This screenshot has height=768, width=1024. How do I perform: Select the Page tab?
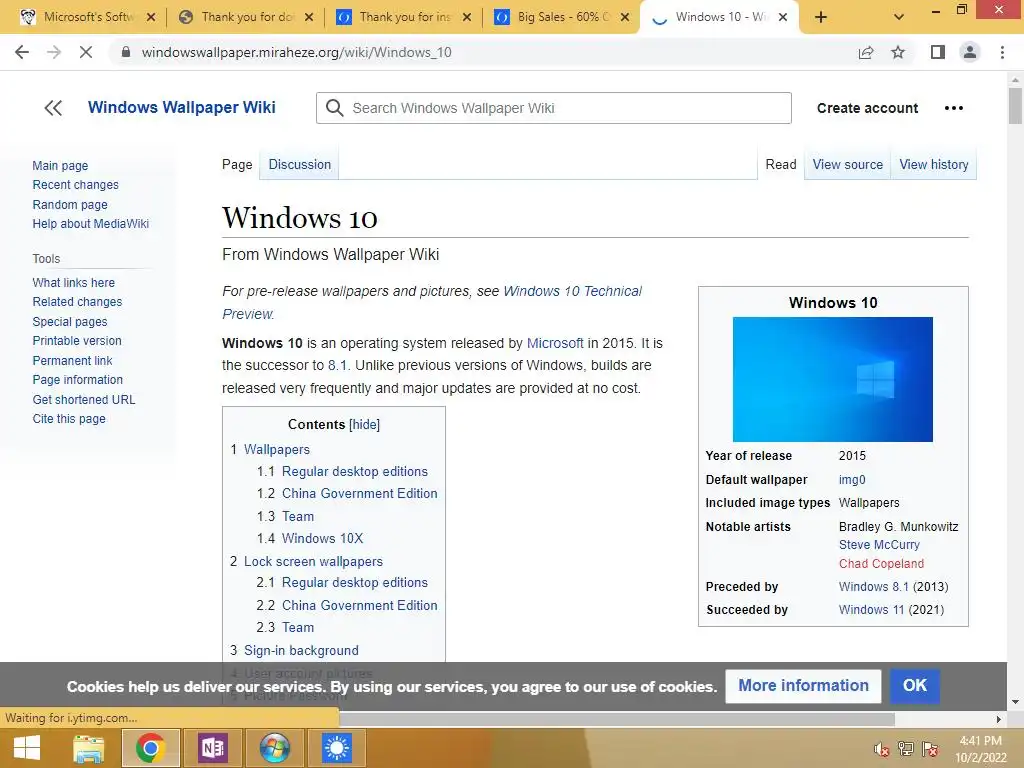point(237,165)
